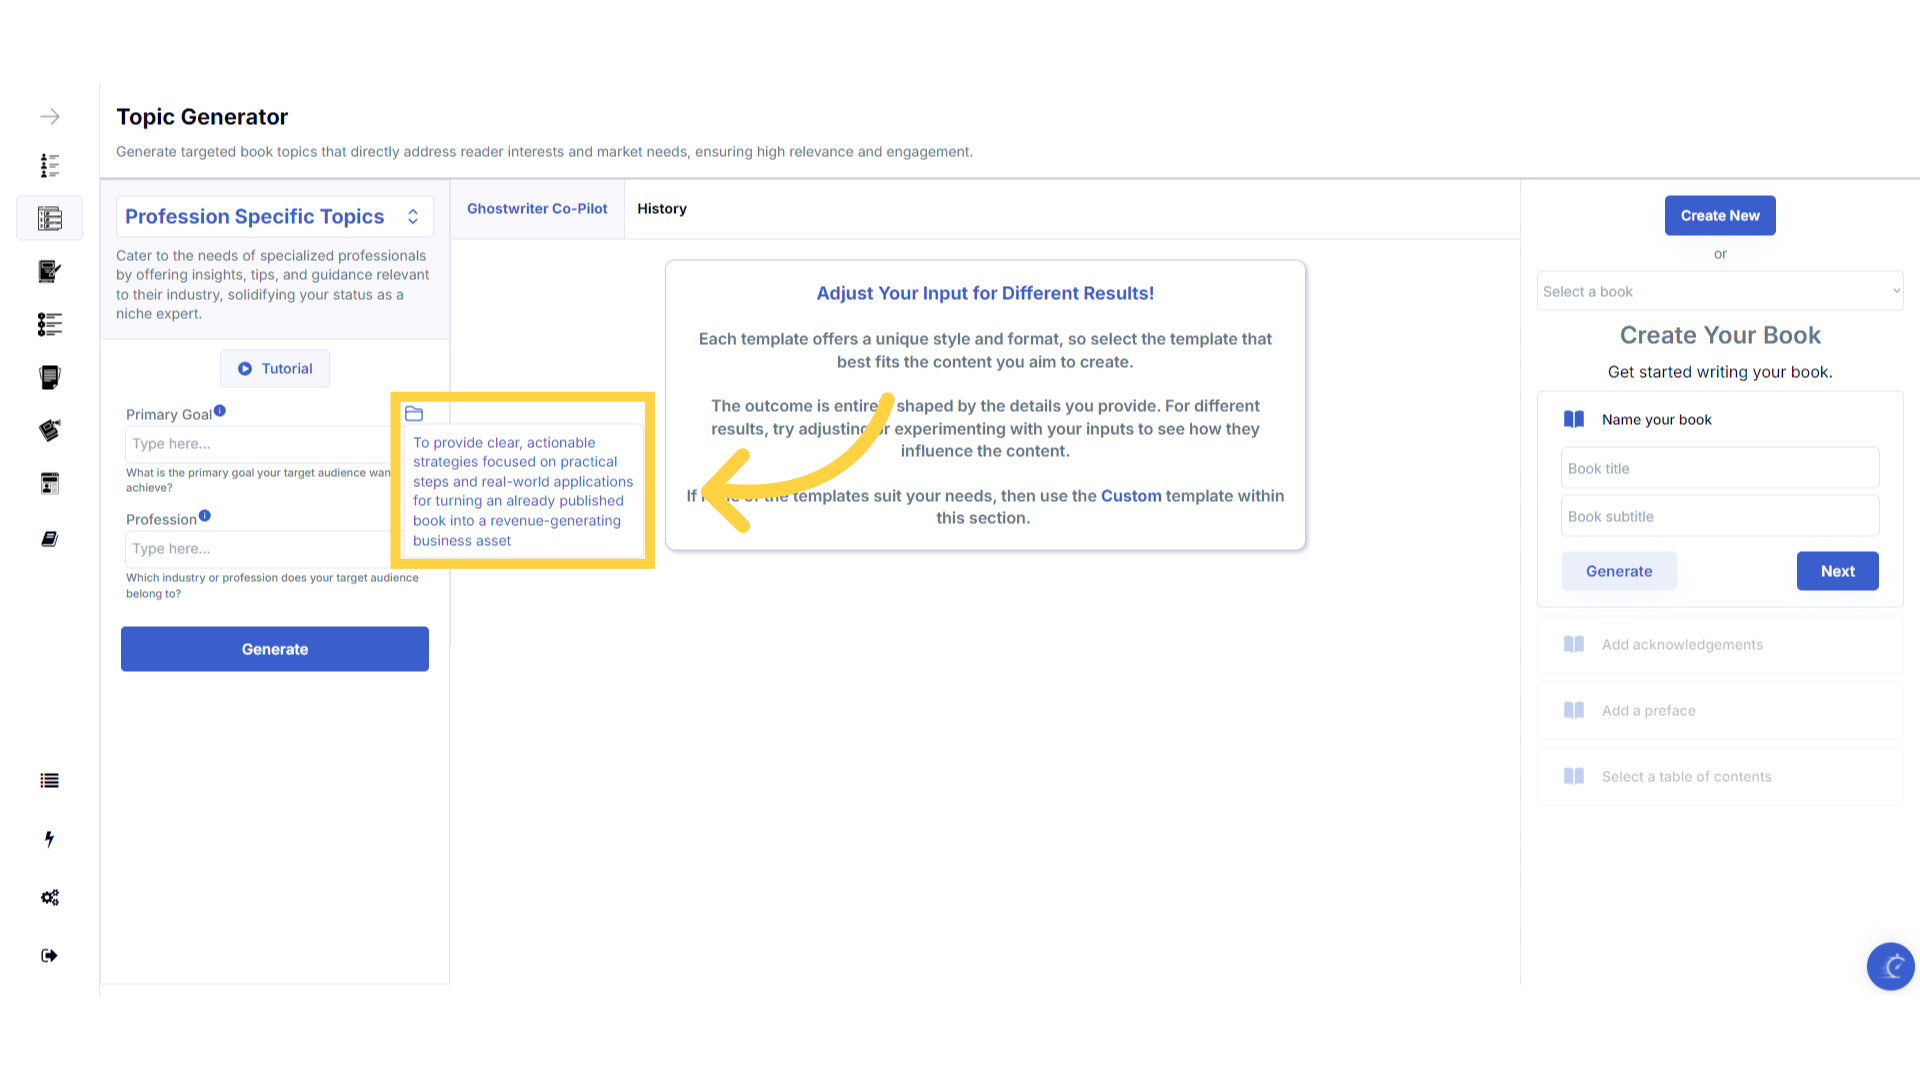Click the folder icon above suggestion text
This screenshot has width=1920, height=1080.
point(414,414)
